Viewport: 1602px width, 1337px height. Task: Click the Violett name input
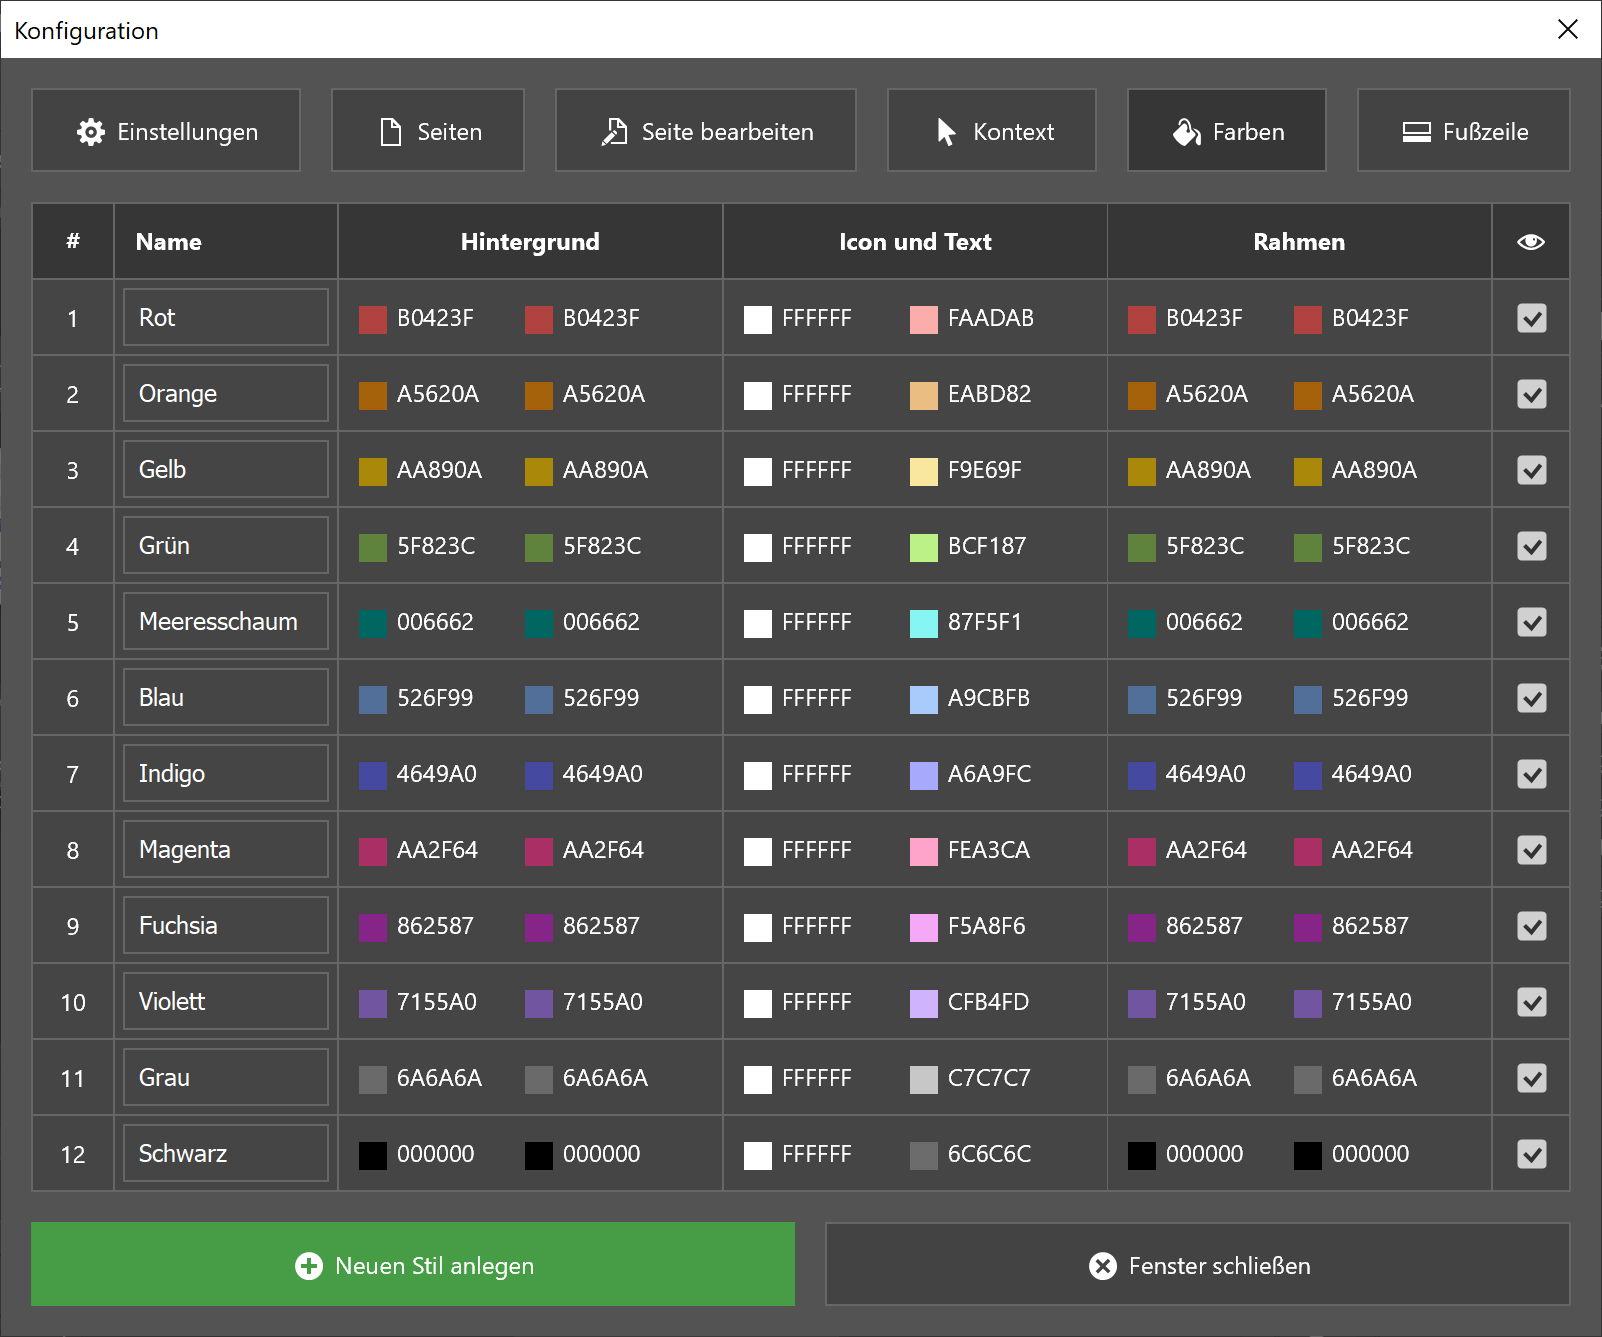[226, 1001]
